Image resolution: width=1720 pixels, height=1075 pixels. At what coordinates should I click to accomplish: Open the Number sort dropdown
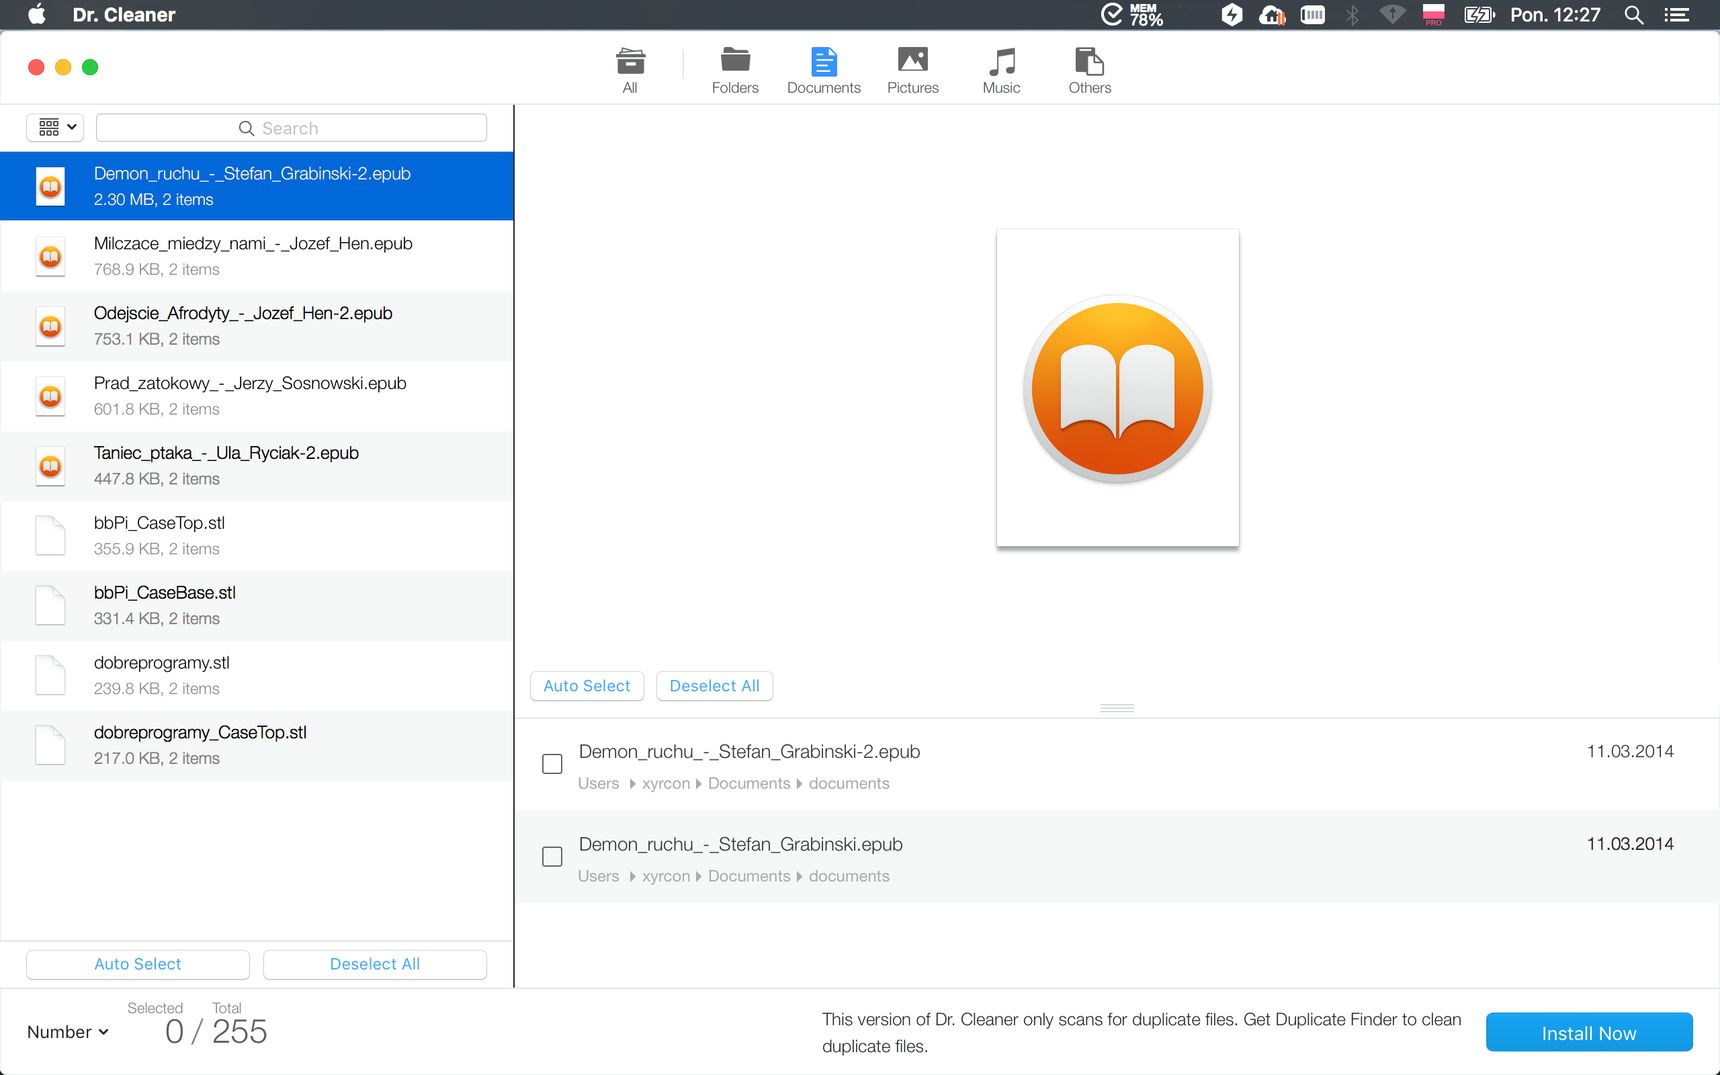coord(67,1032)
